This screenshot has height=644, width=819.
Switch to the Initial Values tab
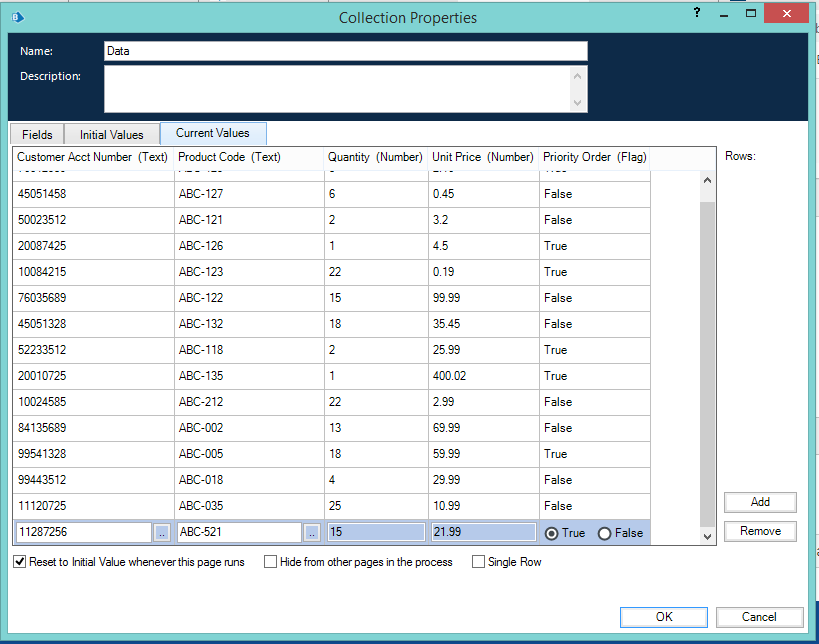click(x=112, y=135)
